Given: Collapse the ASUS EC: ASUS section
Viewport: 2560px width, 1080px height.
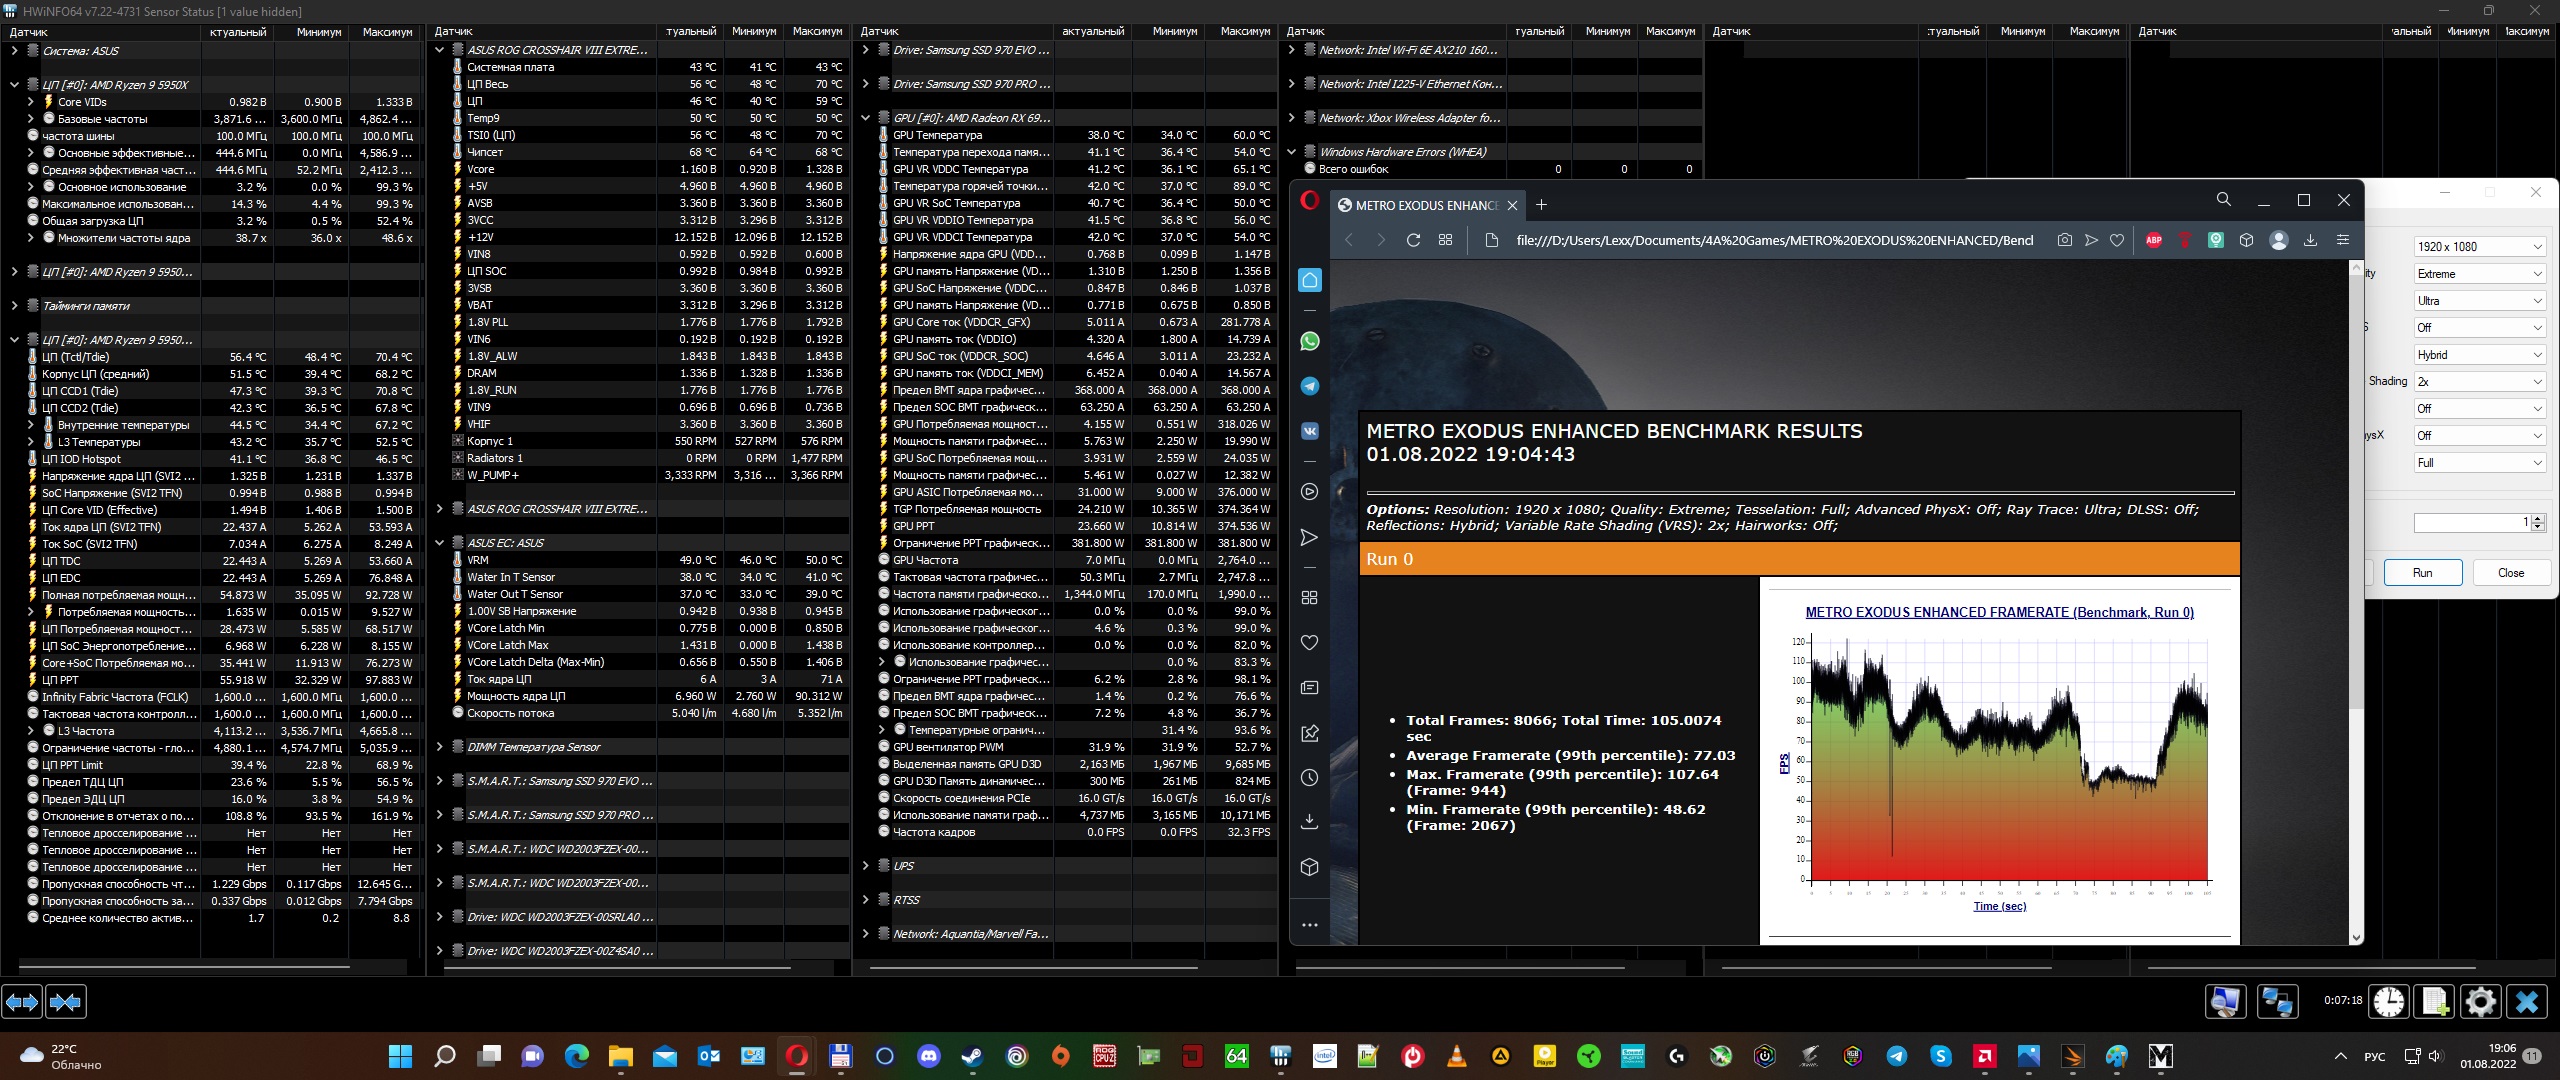Looking at the screenshot, I should (440, 543).
